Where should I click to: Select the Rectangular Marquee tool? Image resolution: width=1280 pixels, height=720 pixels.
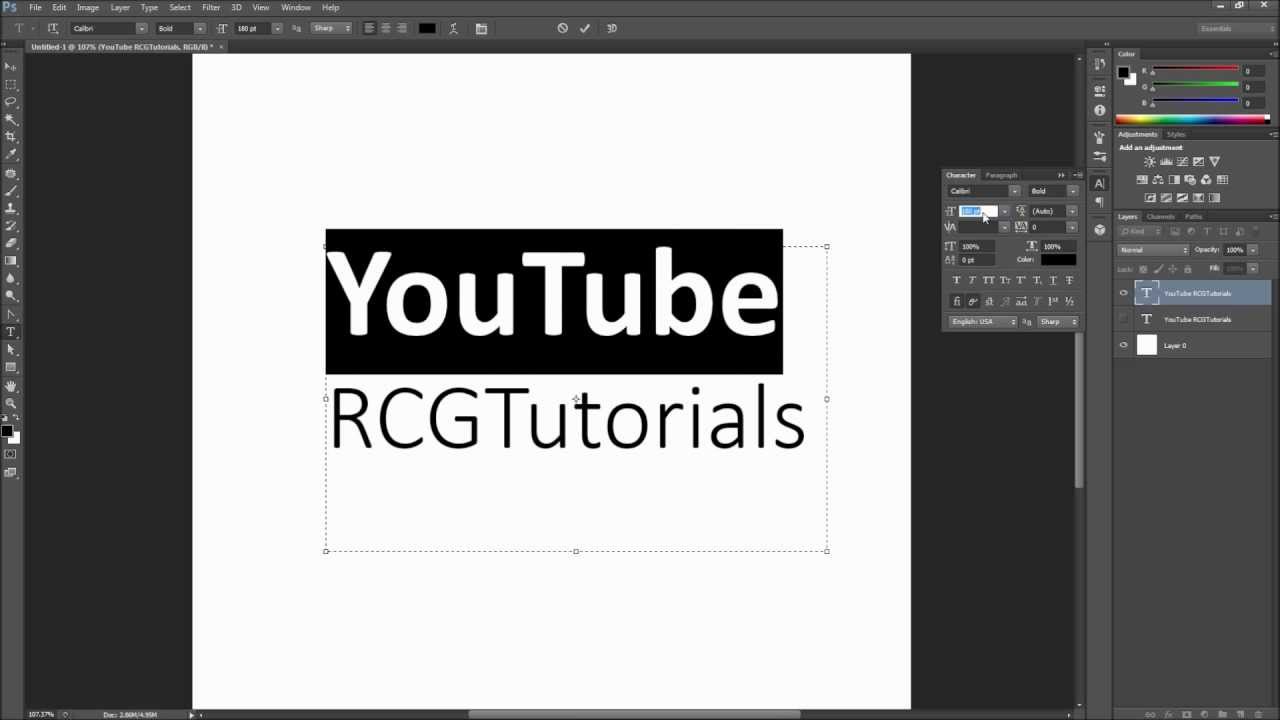click(11, 85)
